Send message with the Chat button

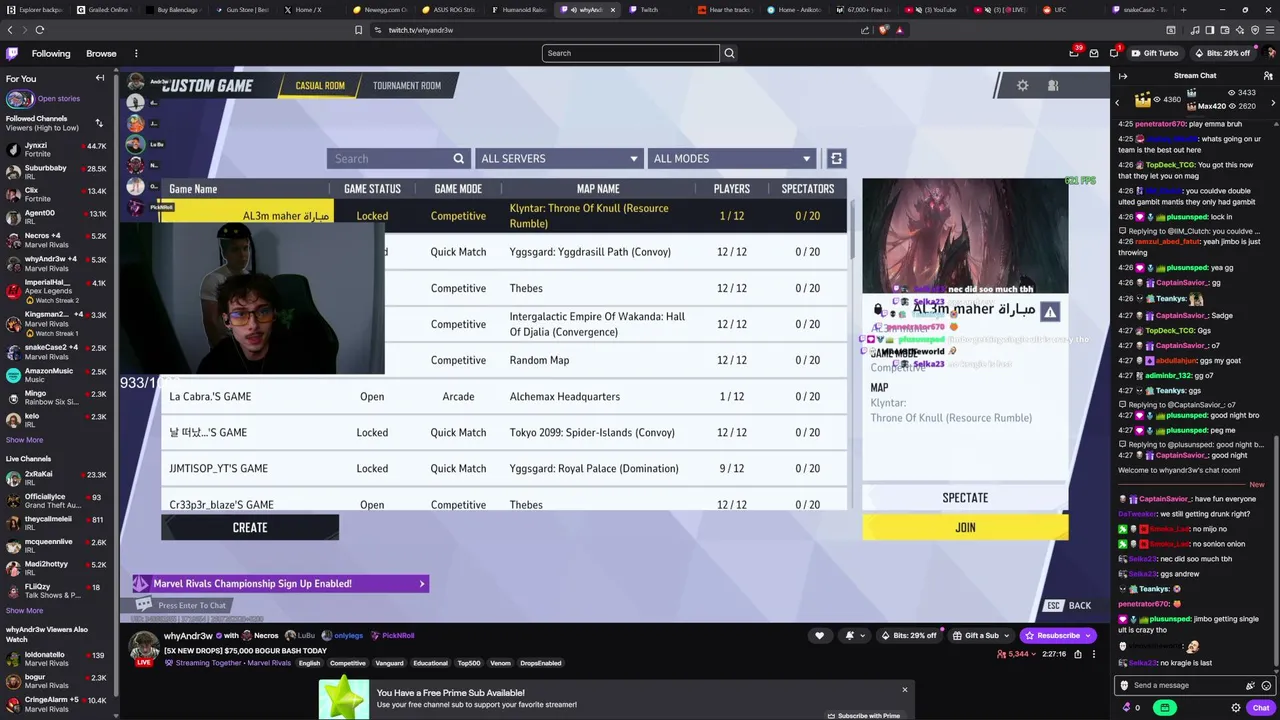tap(1261, 707)
